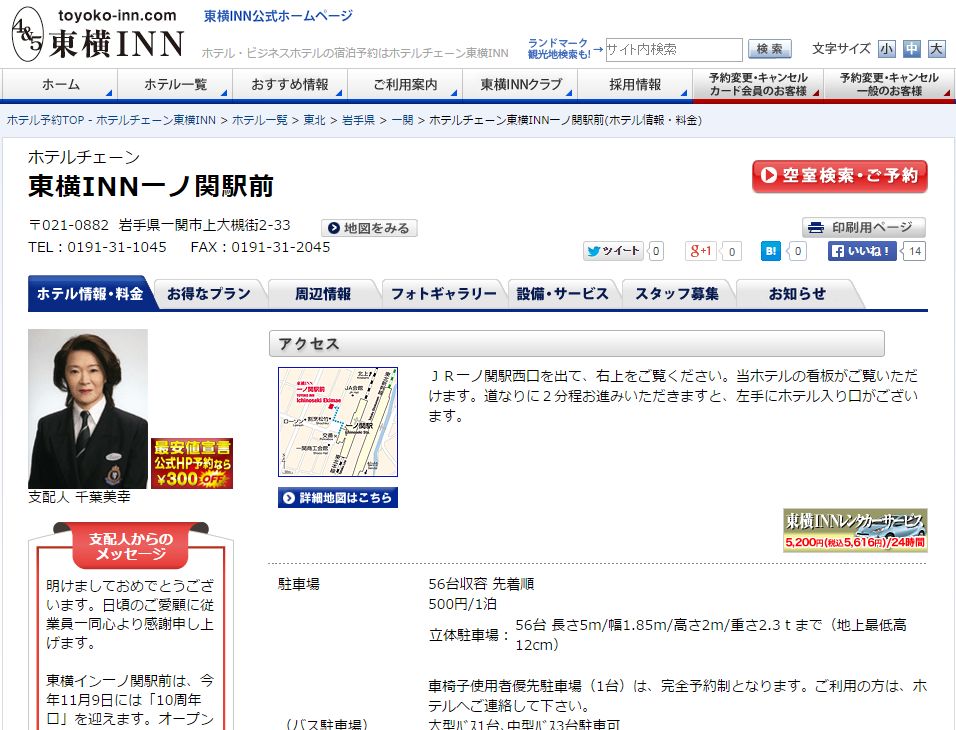
Task: Switch to the 設備・サービス tab
Action: point(562,294)
